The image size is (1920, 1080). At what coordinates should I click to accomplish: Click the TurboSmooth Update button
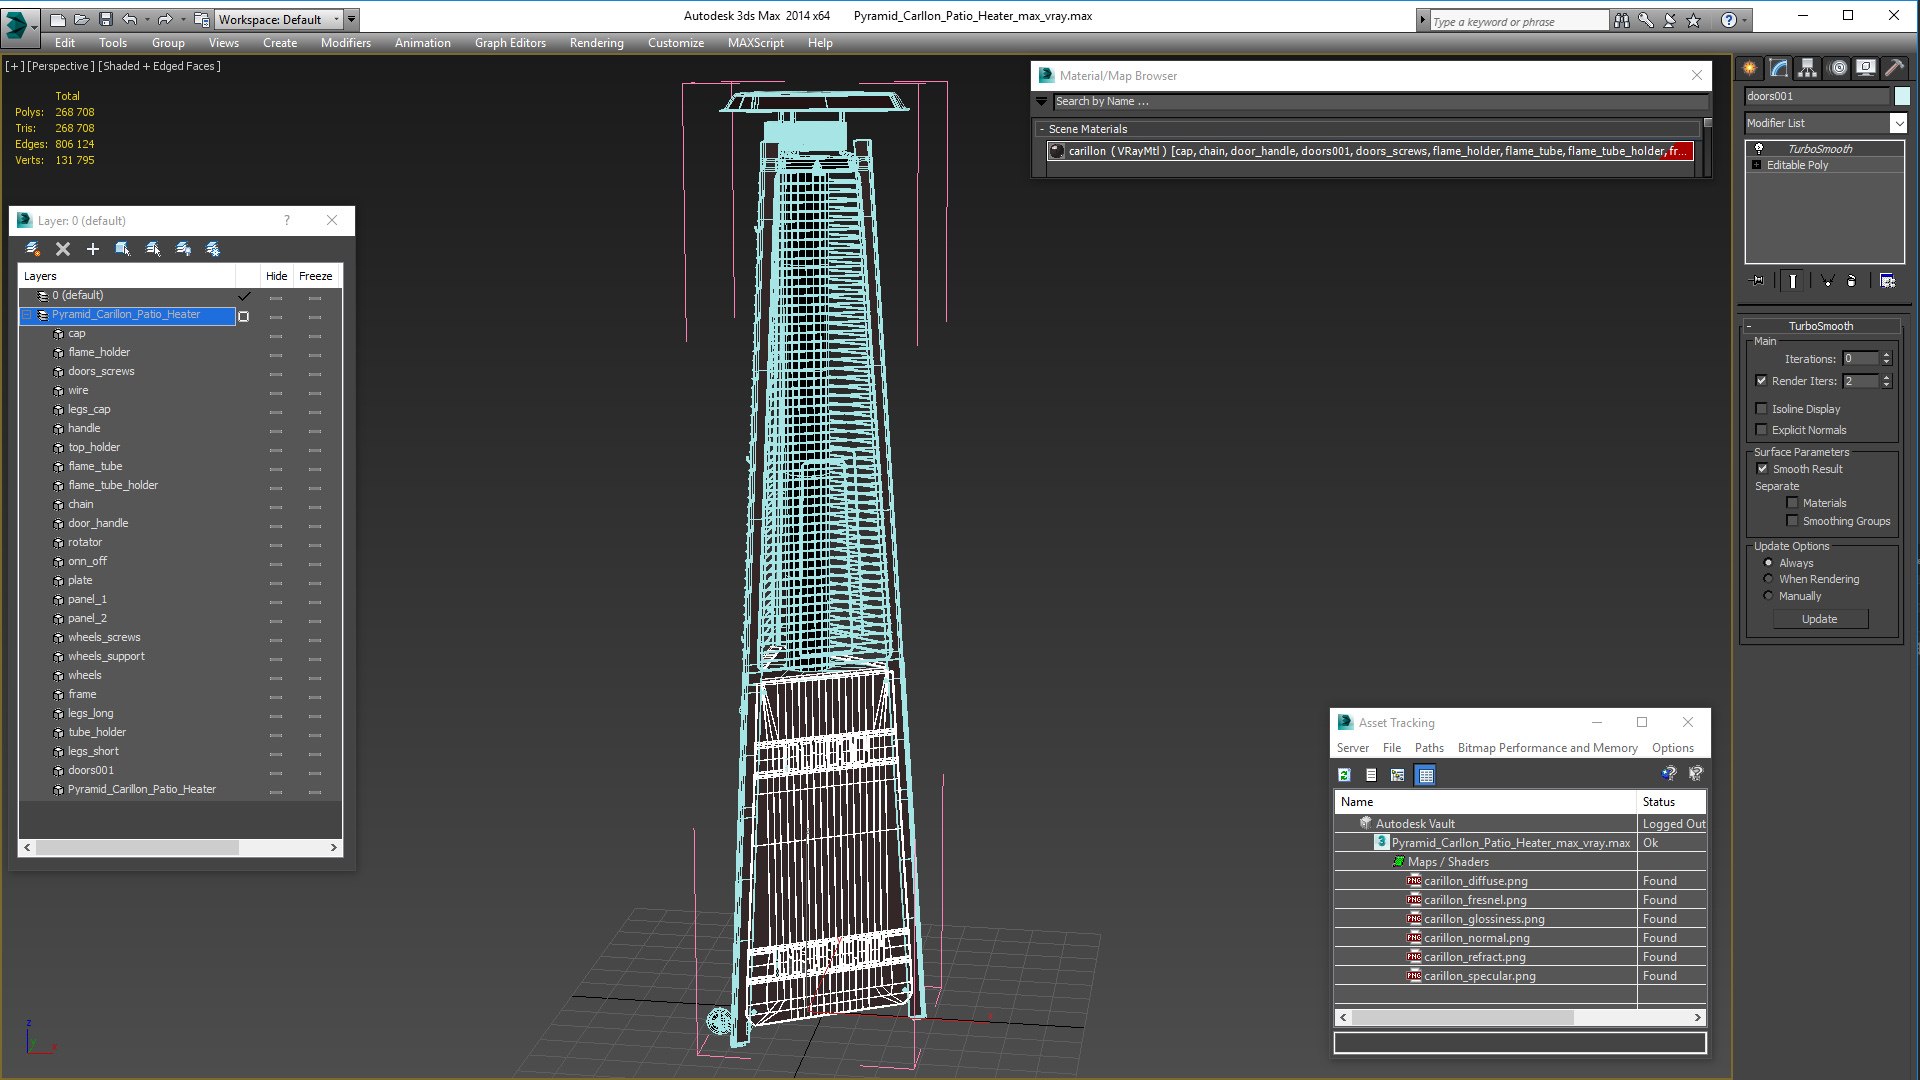(x=1820, y=619)
